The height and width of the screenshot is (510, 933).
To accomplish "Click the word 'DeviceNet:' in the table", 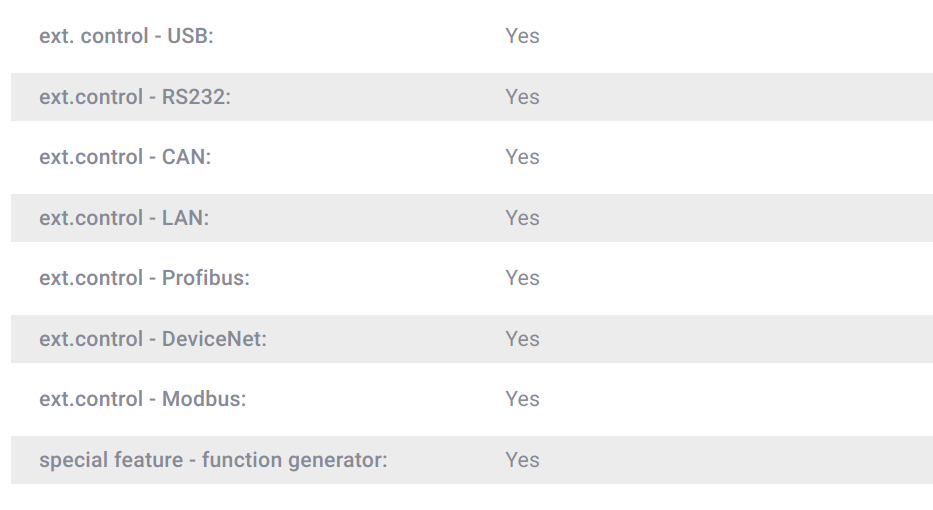I will click(x=214, y=339).
